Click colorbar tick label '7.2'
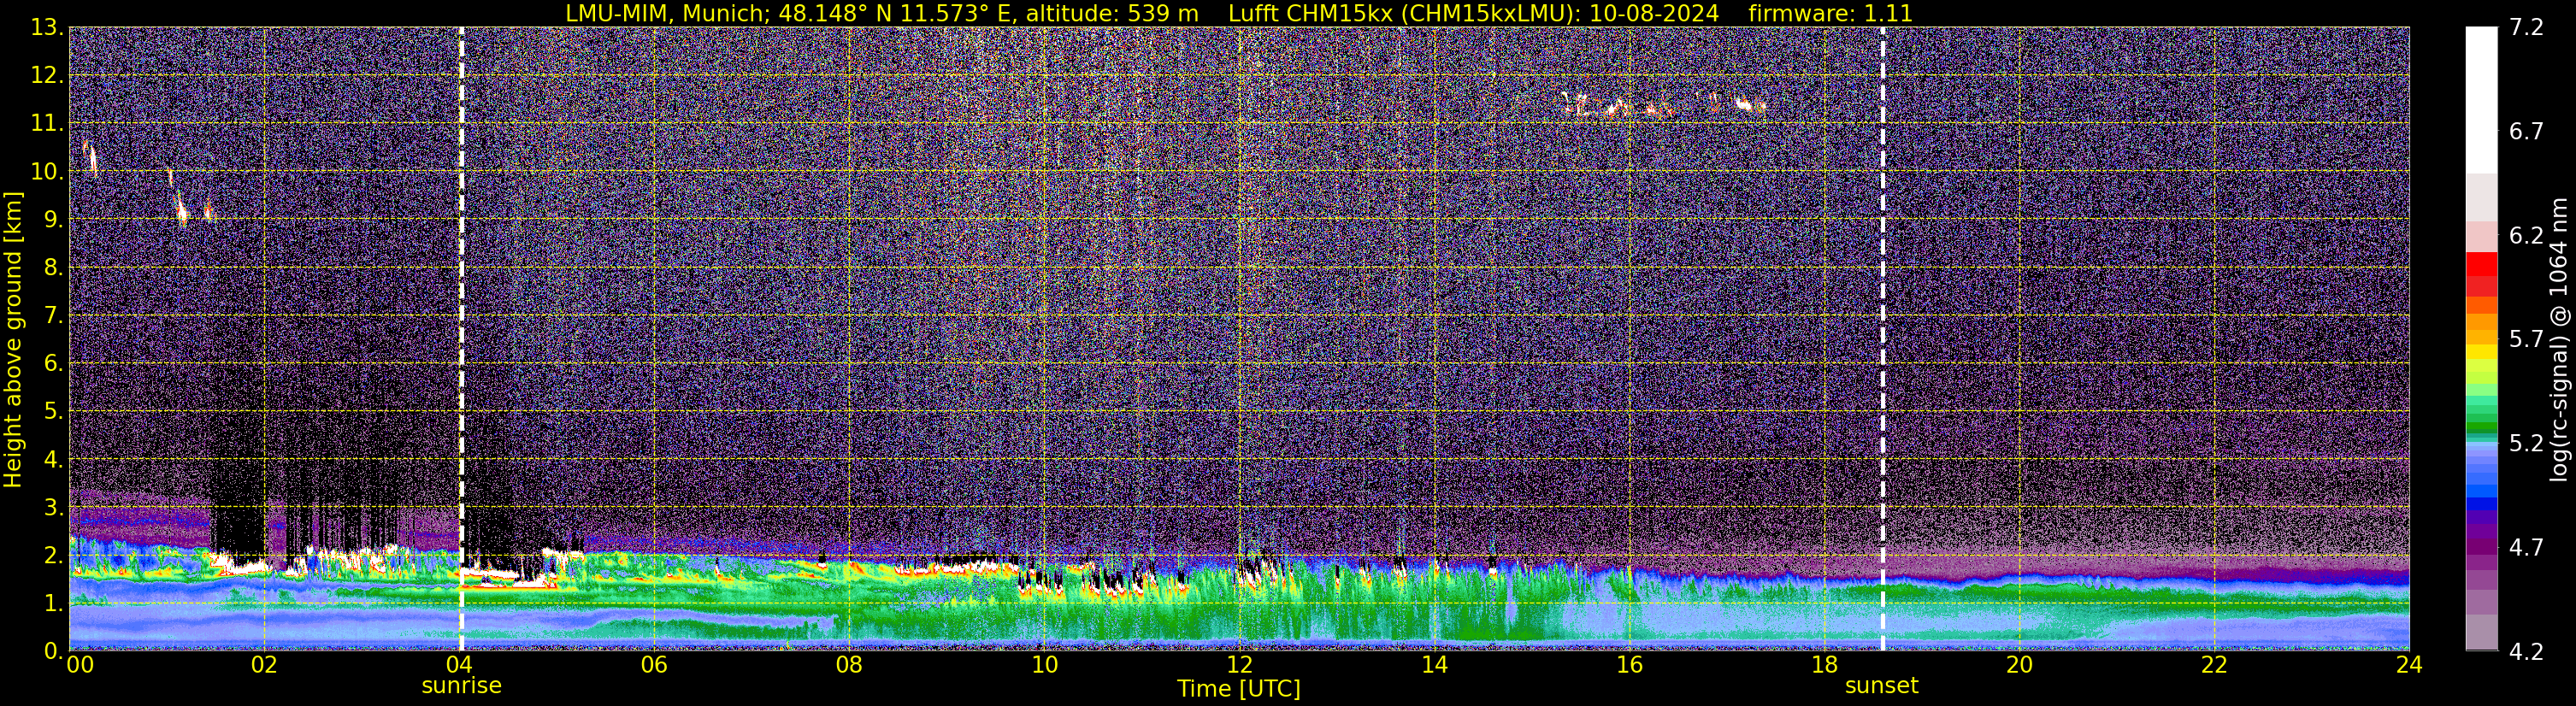 click(x=2526, y=27)
